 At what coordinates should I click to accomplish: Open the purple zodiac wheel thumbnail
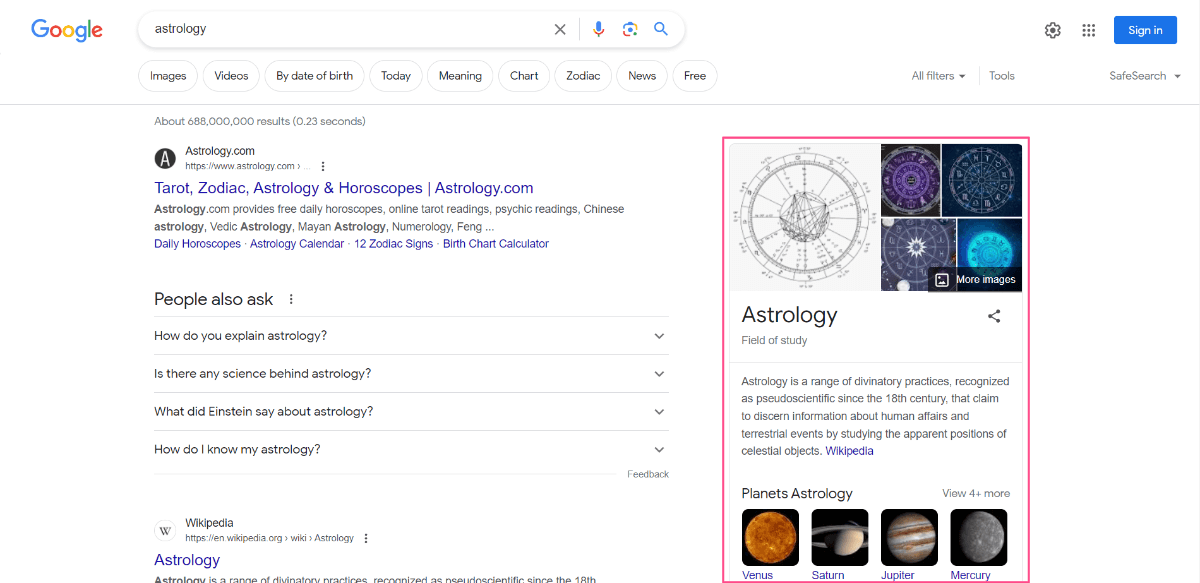911,180
